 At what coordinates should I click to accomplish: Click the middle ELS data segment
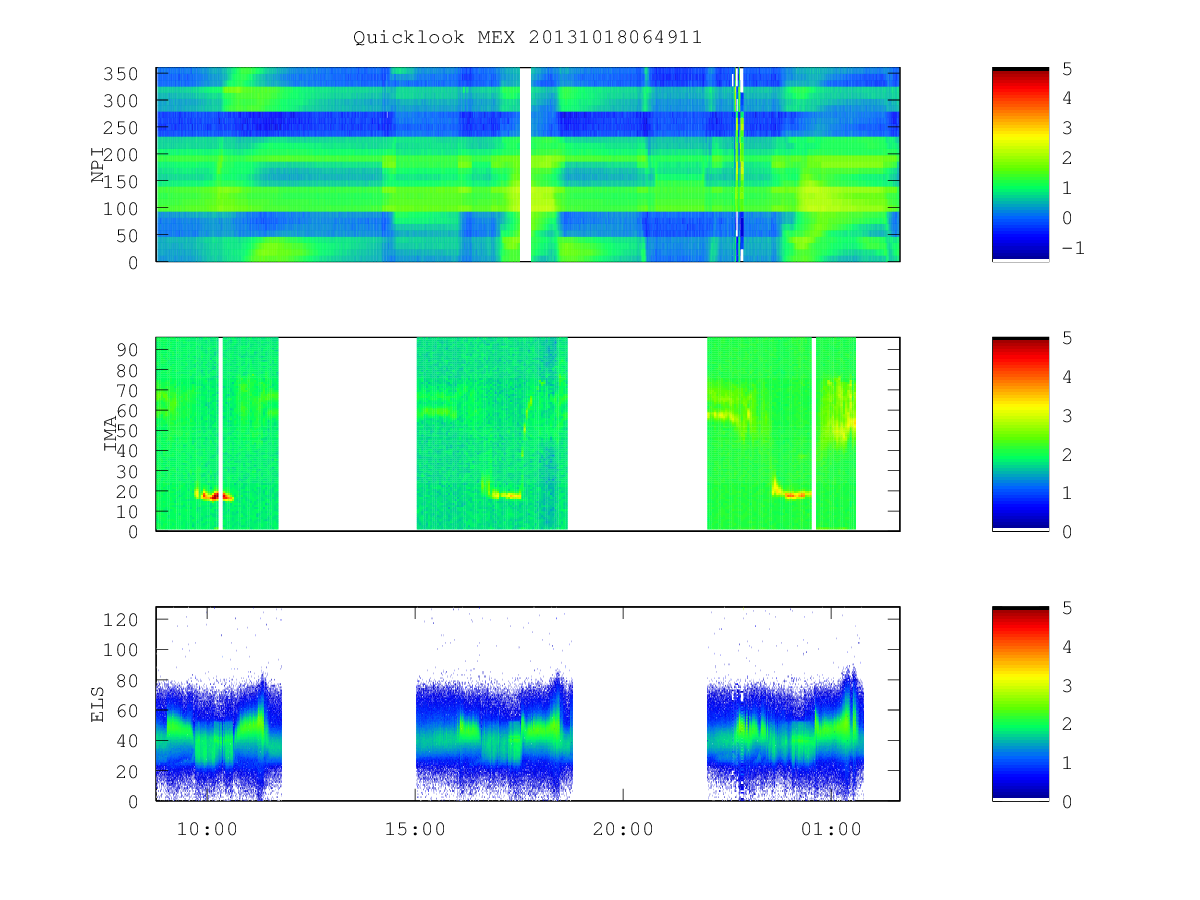(494, 735)
